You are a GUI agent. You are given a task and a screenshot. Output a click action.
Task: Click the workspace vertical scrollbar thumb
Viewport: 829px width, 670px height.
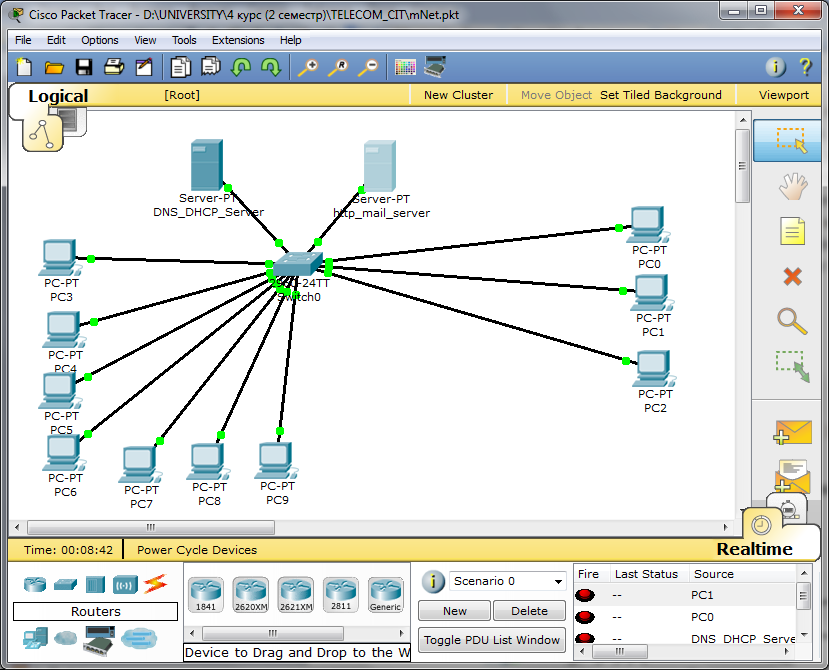point(742,166)
